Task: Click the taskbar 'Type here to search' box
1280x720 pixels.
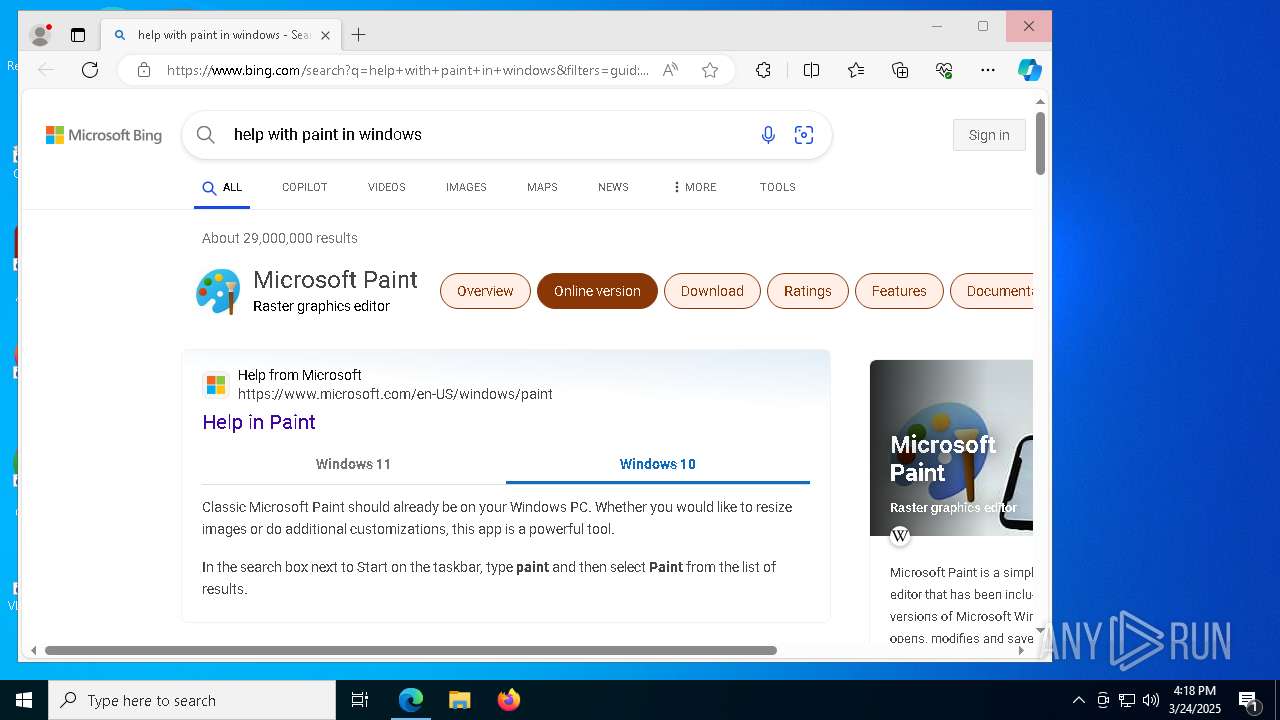Action: point(192,700)
